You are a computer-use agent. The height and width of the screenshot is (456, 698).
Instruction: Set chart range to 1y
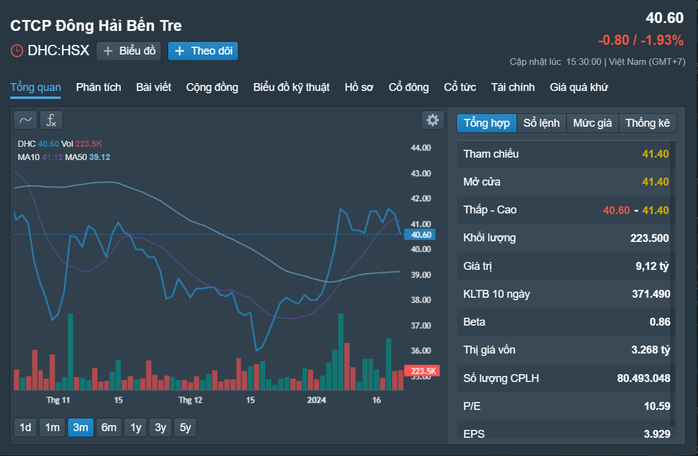[x=135, y=428]
